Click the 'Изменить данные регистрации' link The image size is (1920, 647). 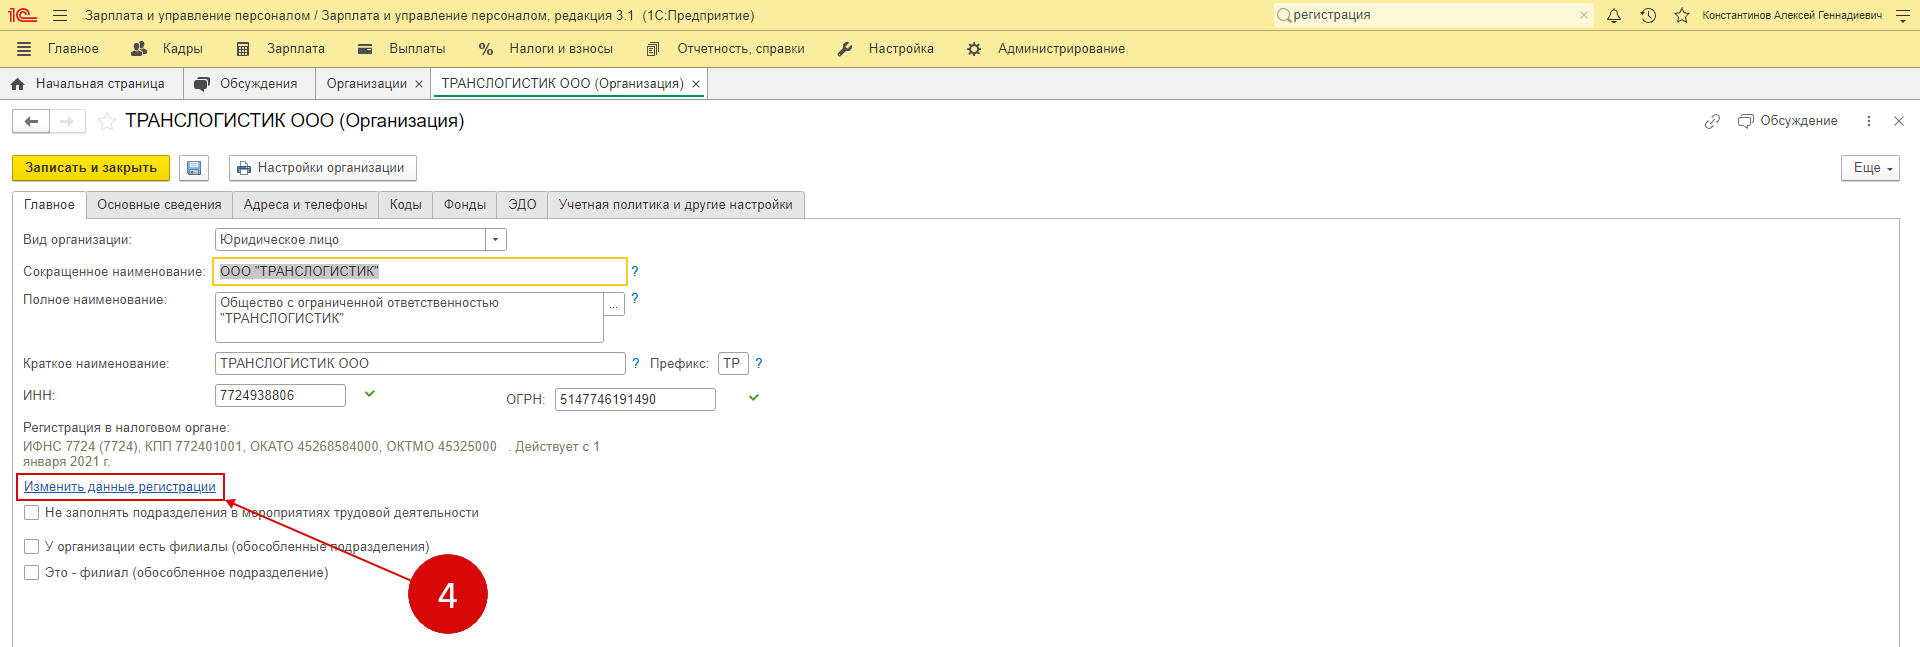click(120, 487)
